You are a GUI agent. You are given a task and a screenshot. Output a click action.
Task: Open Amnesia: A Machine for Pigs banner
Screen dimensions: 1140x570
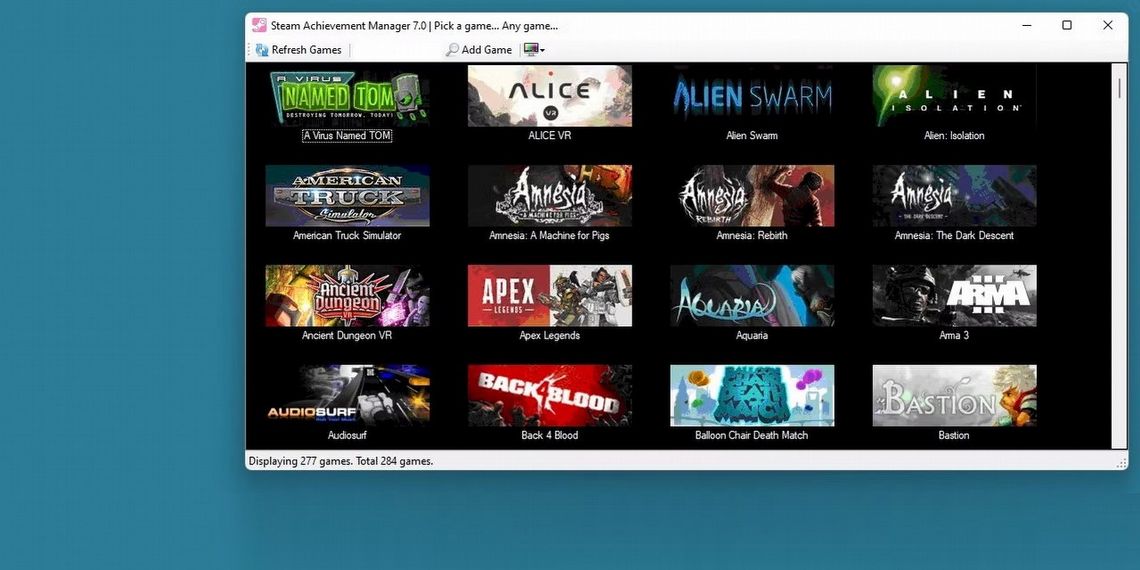point(550,196)
